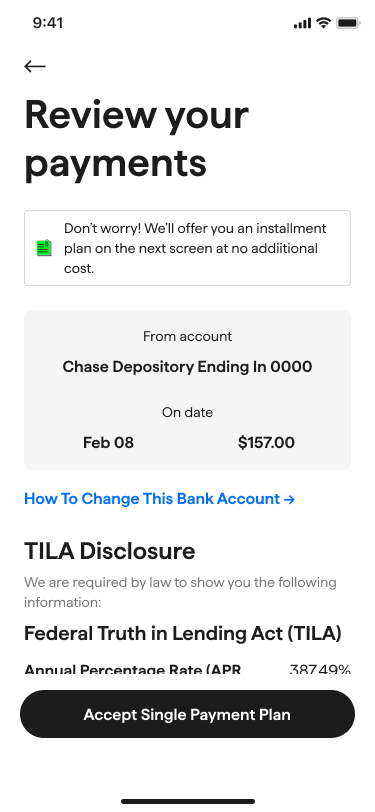Select the Feb 08 payment date
The image size is (375, 812).
pos(108,443)
